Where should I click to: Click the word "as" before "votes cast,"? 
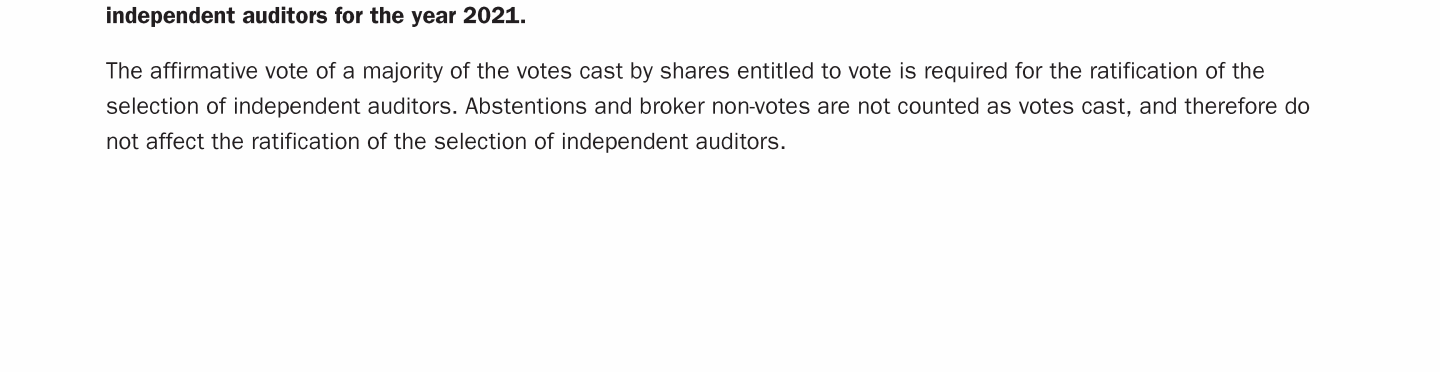pyautogui.click(x=999, y=106)
